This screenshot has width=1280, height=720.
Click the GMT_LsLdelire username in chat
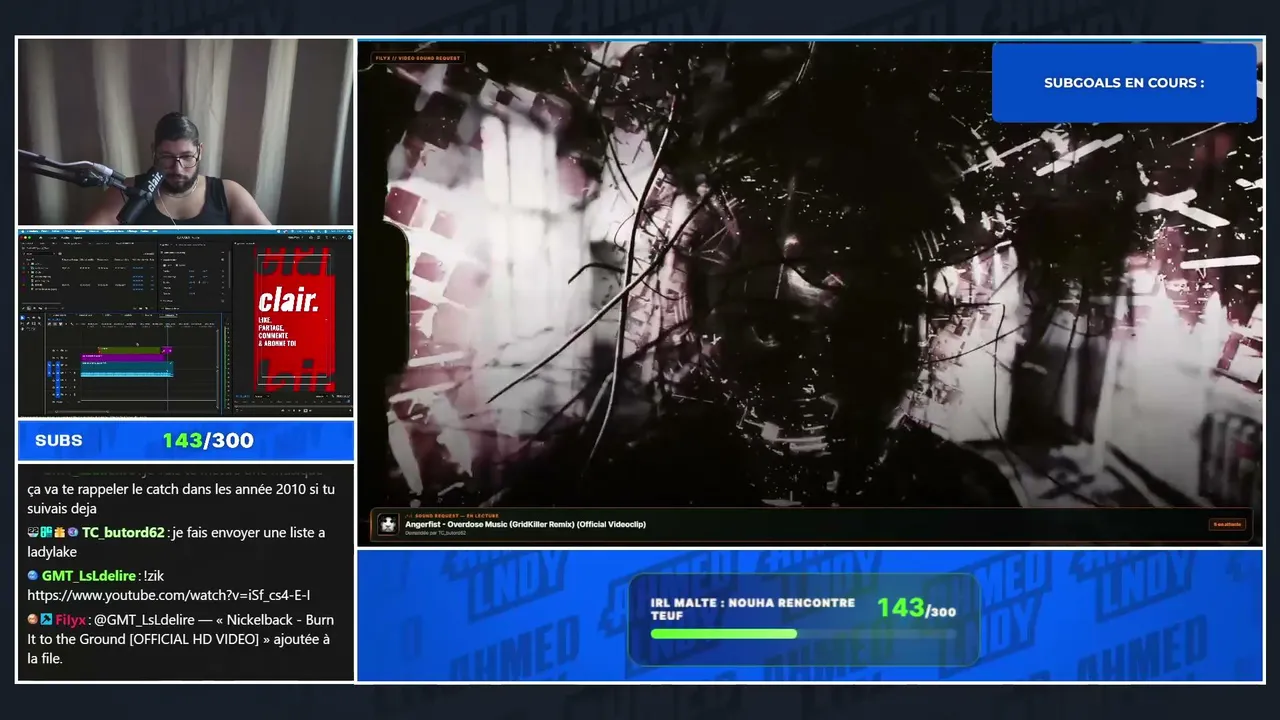[x=88, y=576]
